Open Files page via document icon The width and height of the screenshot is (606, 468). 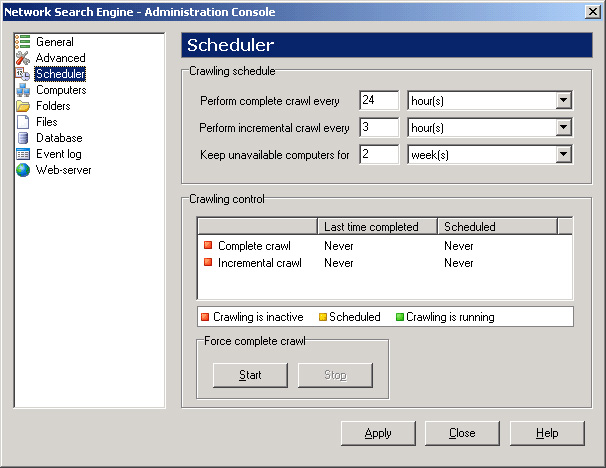(x=23, y=122)
